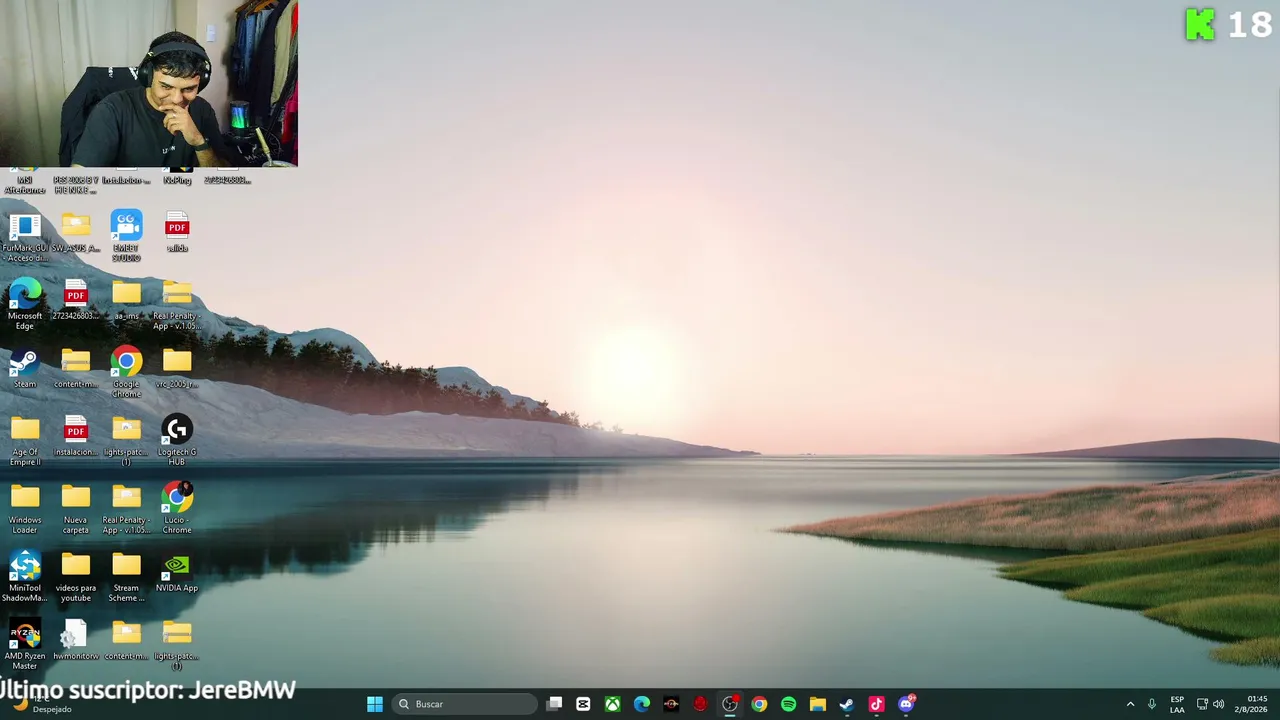Open Microsoft Edge from the taskbar
The image size is (1280, 720).
click(642, 704)
